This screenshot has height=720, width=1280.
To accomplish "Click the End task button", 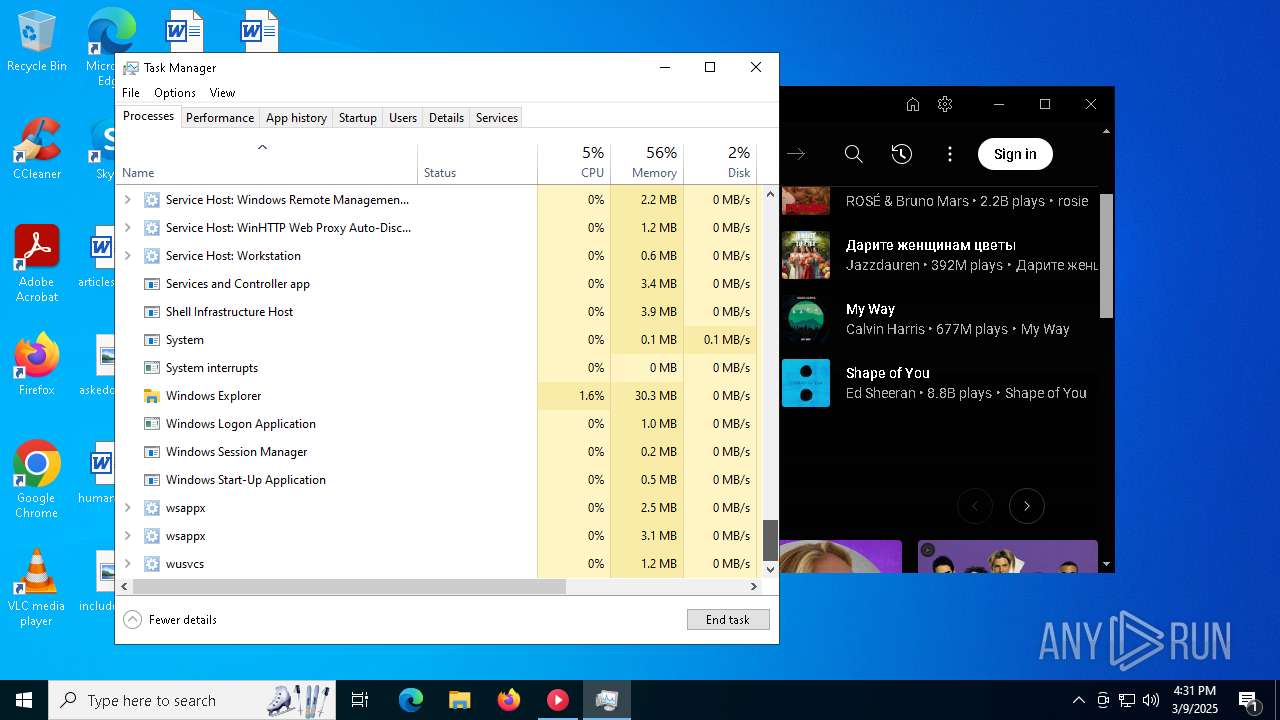I will tap(728, 620).
